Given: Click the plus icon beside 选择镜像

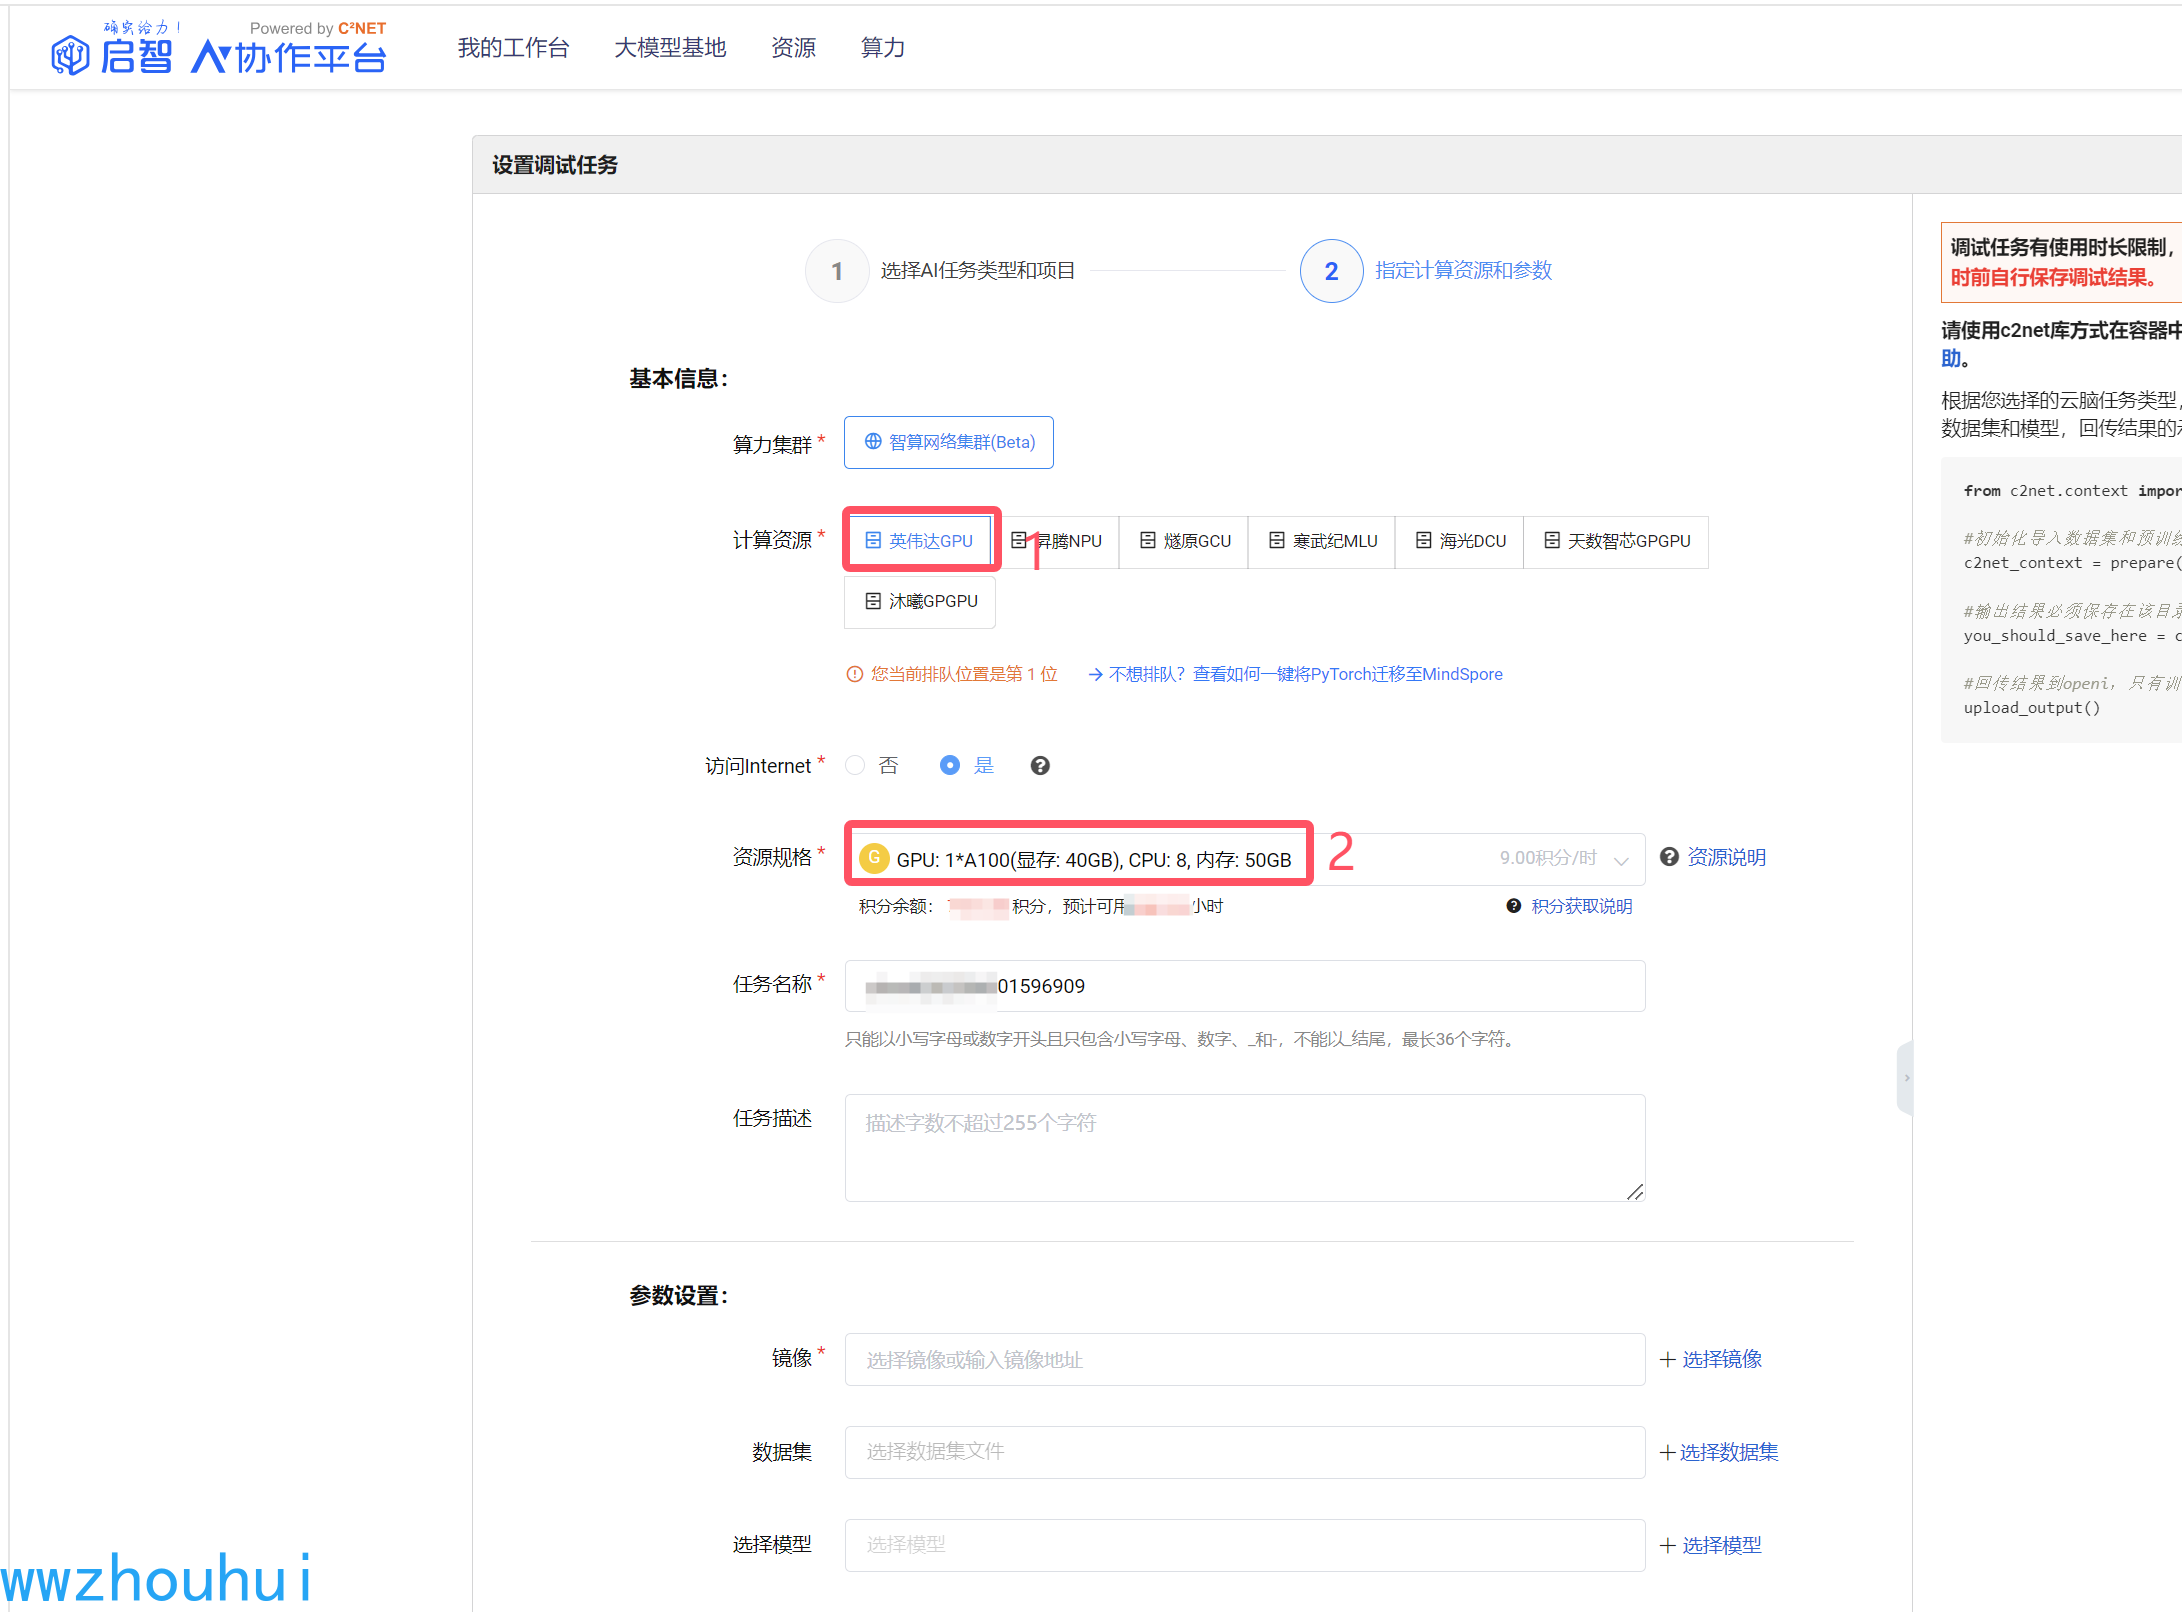Looking at the screenshot, I should pos(1668,1360).
